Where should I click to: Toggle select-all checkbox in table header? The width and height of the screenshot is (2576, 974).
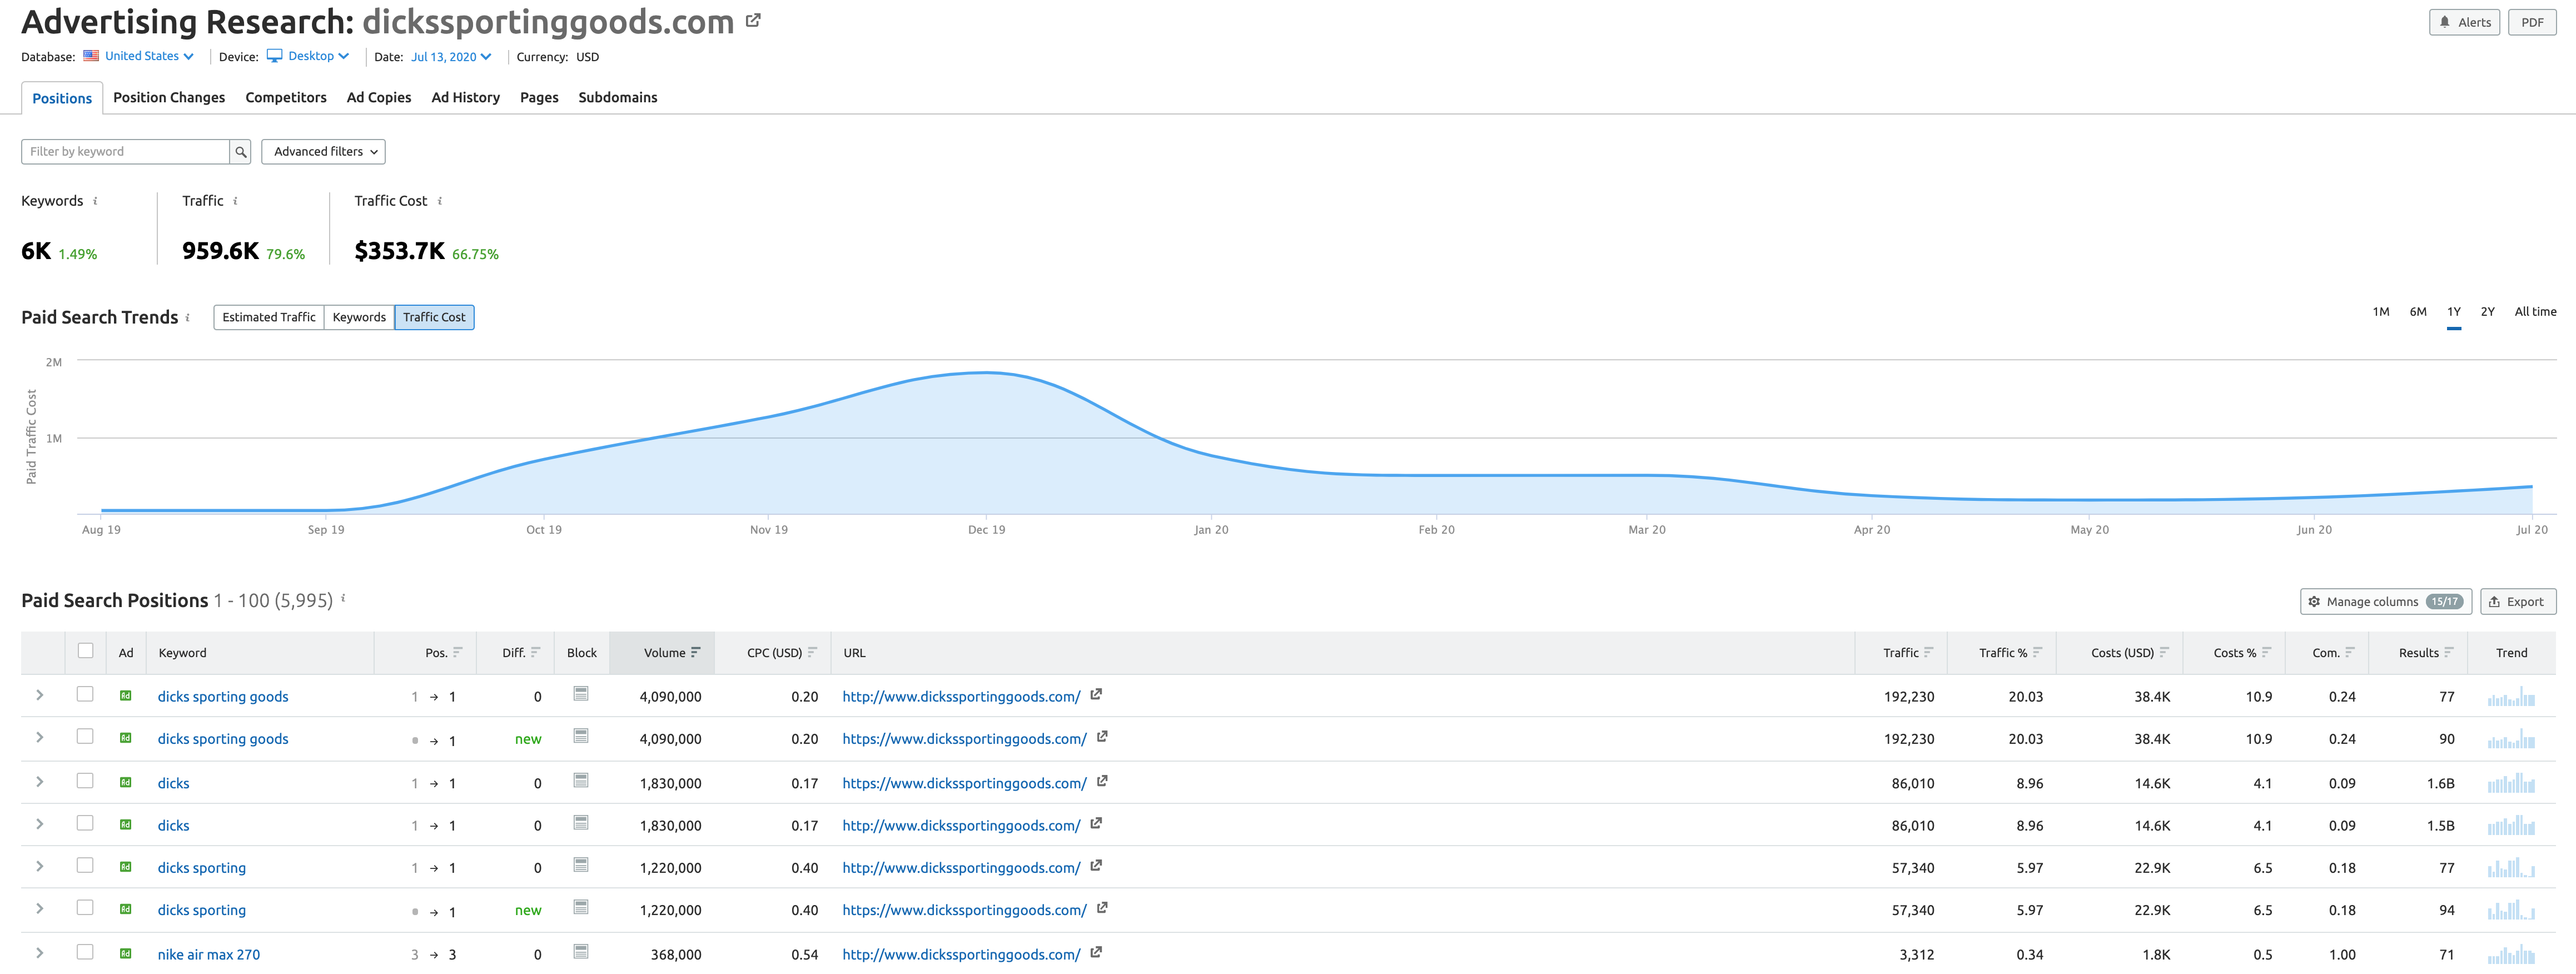tap(85, 651)
